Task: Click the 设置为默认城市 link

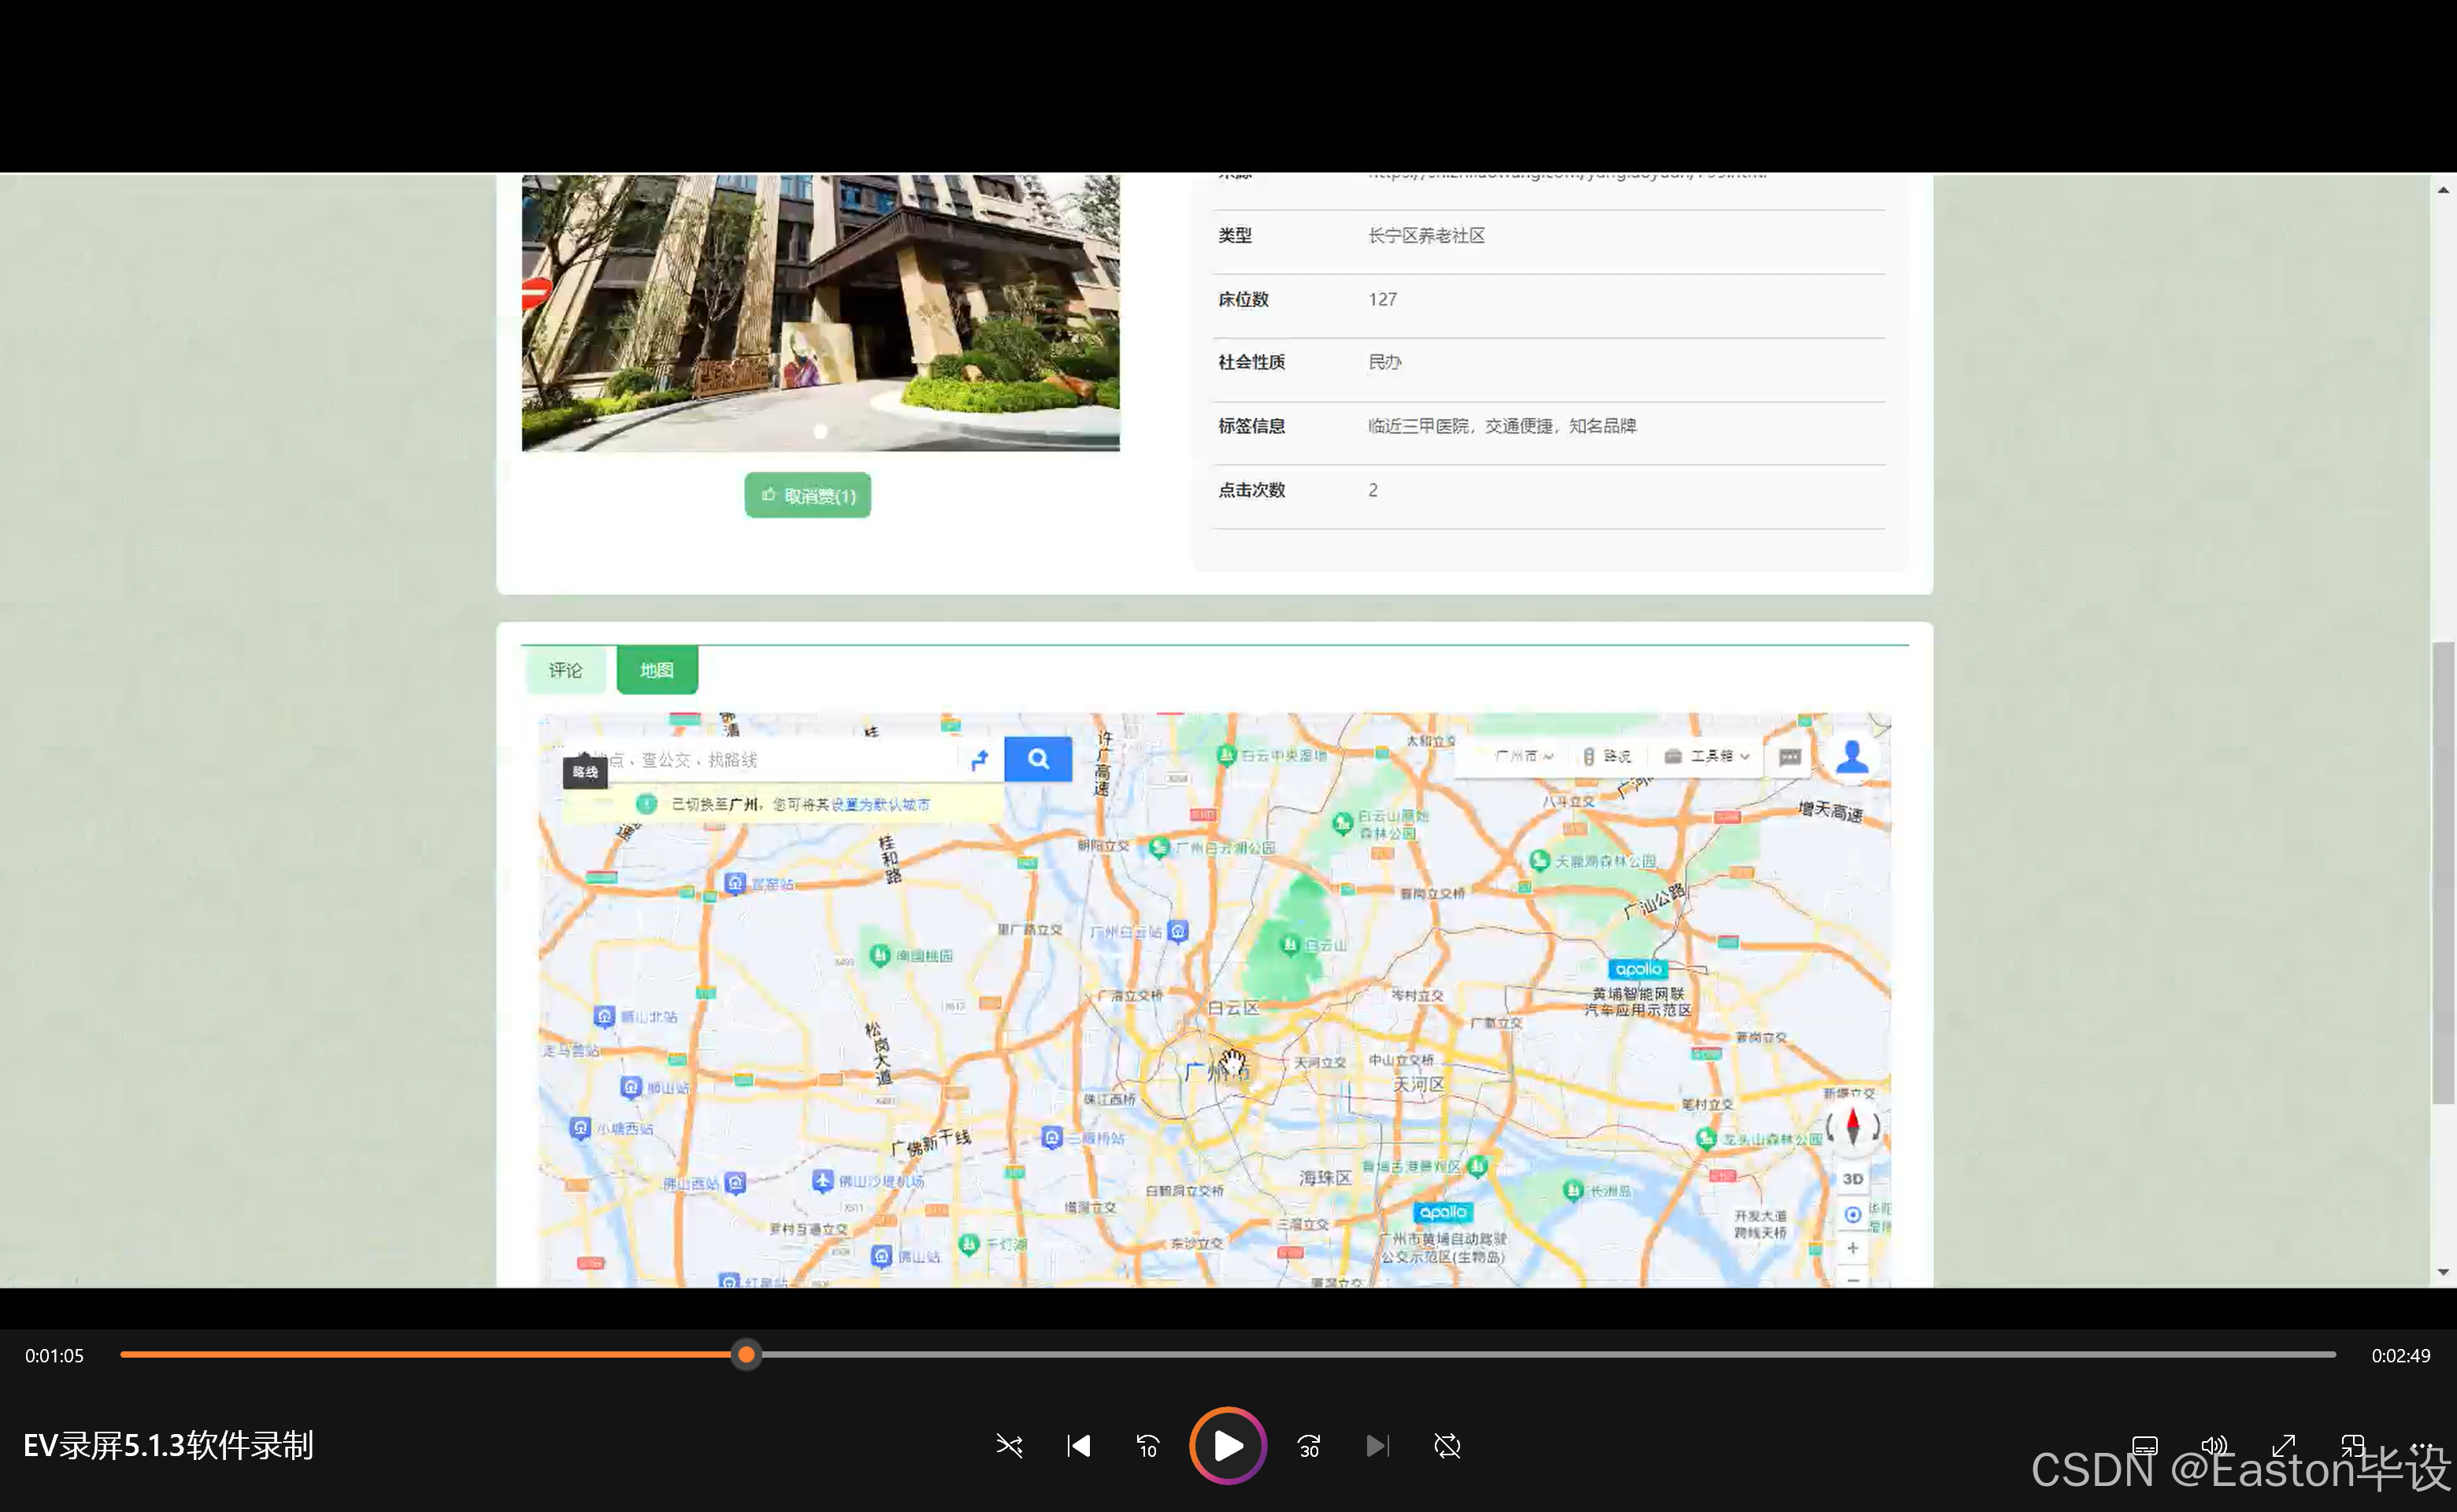Action: (x=881, y=805)
